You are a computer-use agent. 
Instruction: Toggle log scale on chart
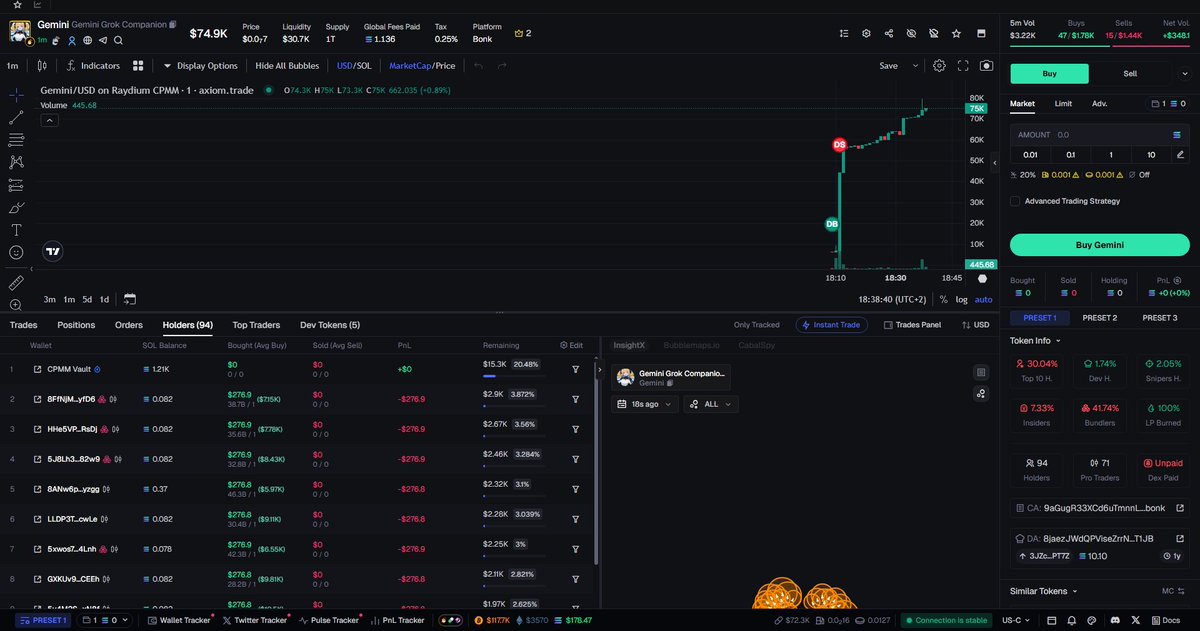coord(961,299)
